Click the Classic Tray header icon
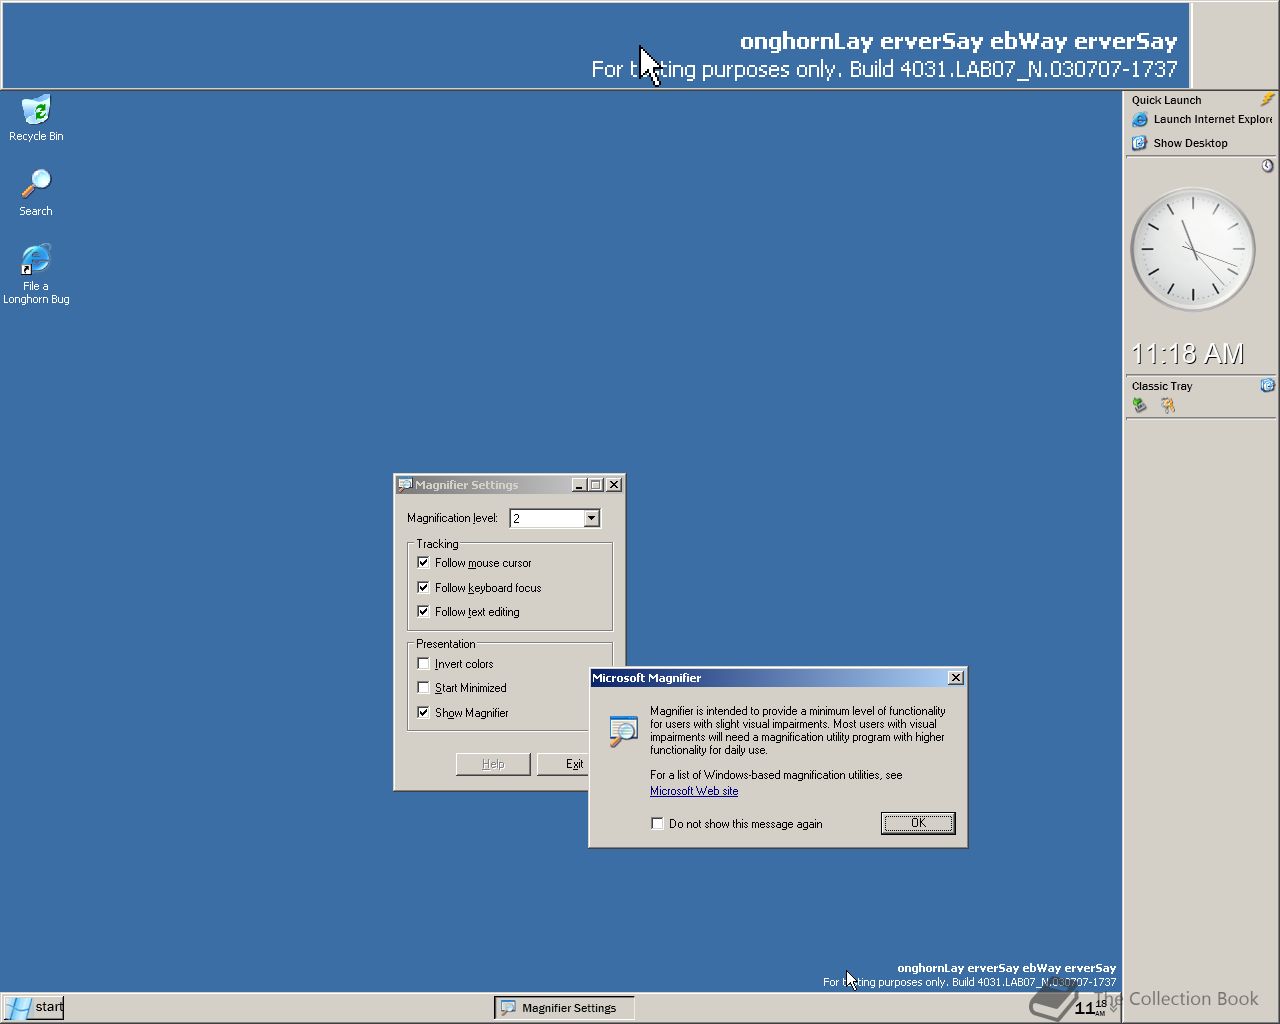Viewport: 1280px width, 1024px height. (x=1267, y=385)
